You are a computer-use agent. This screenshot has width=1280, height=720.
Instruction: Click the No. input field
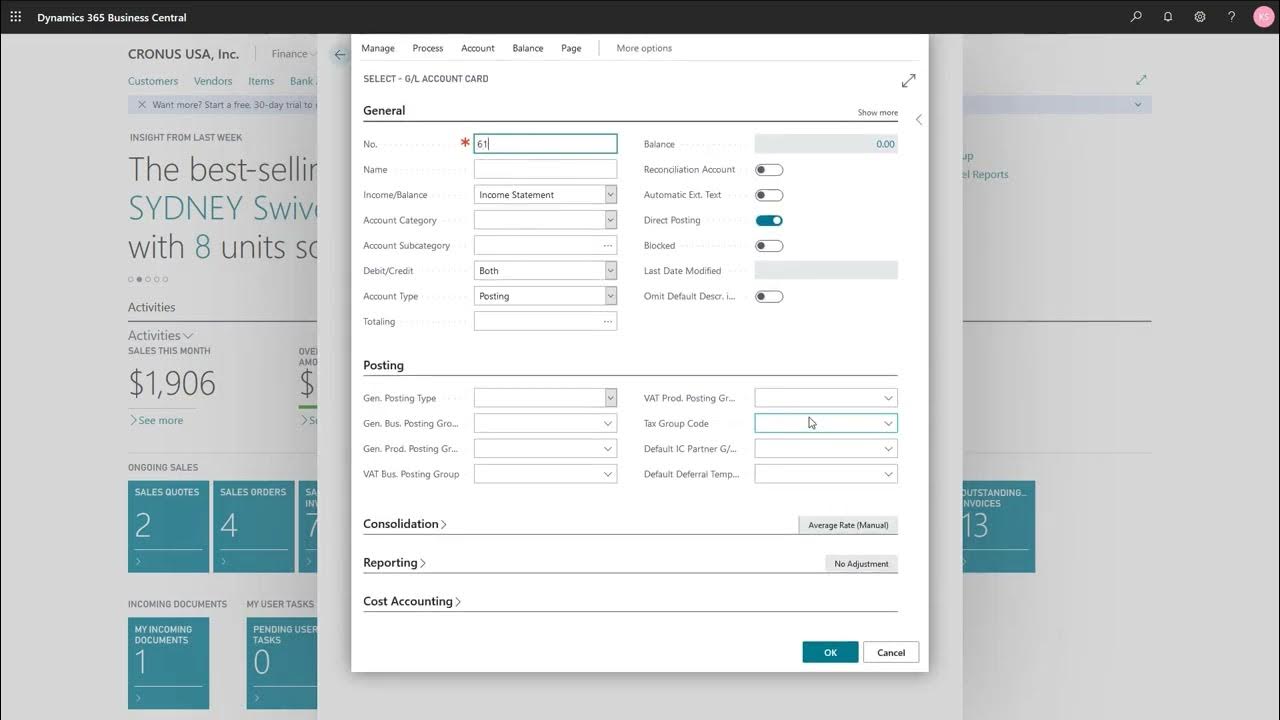545,144
